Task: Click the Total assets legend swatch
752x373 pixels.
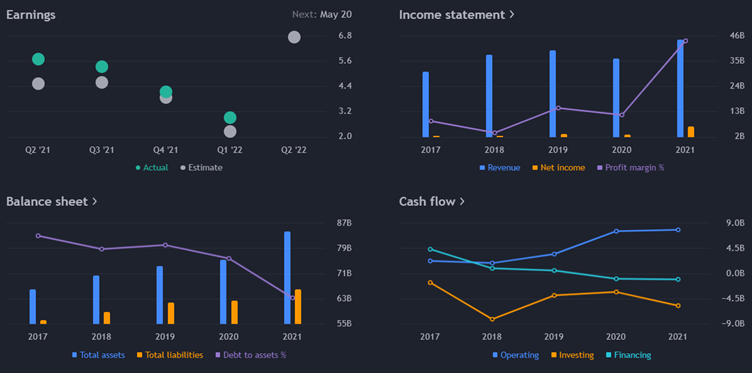Action: click(74, 355)
